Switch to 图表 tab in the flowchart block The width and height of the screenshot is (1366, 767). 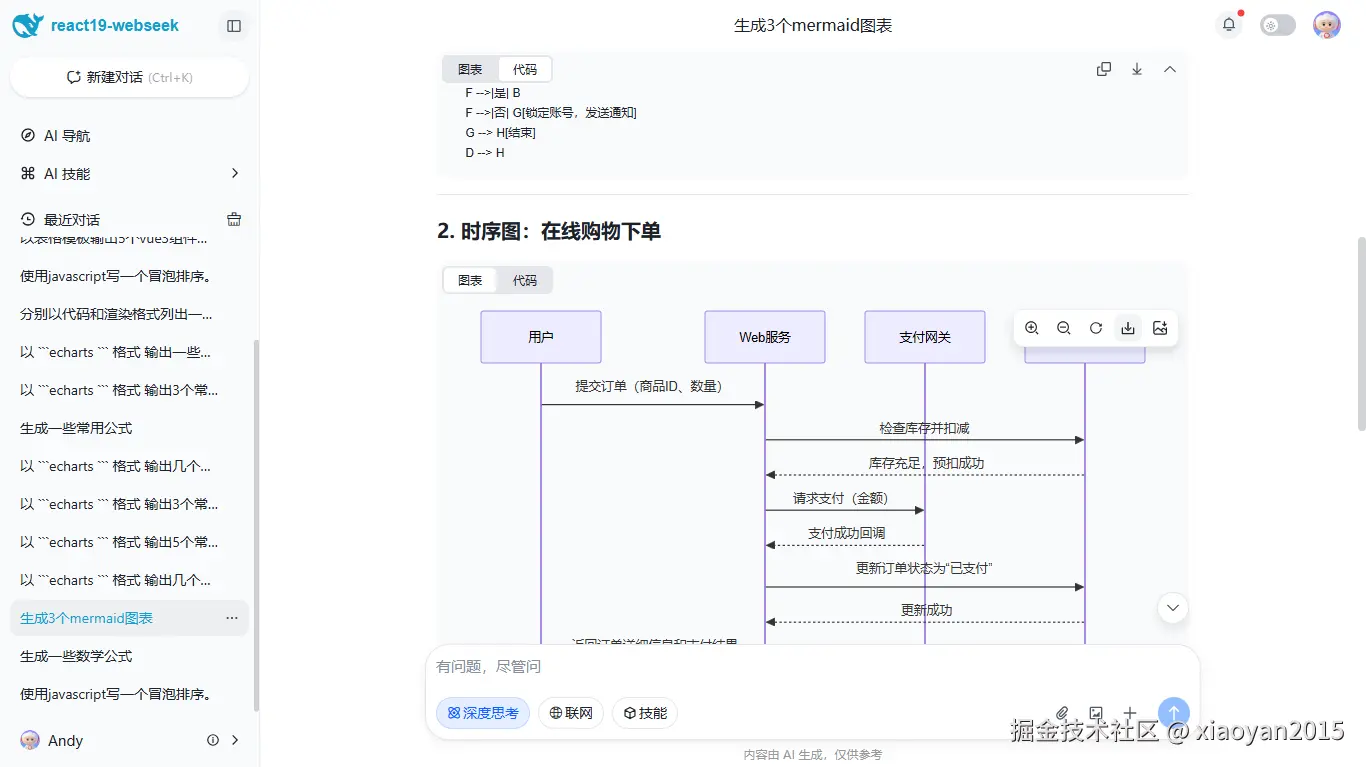(470, 69)
